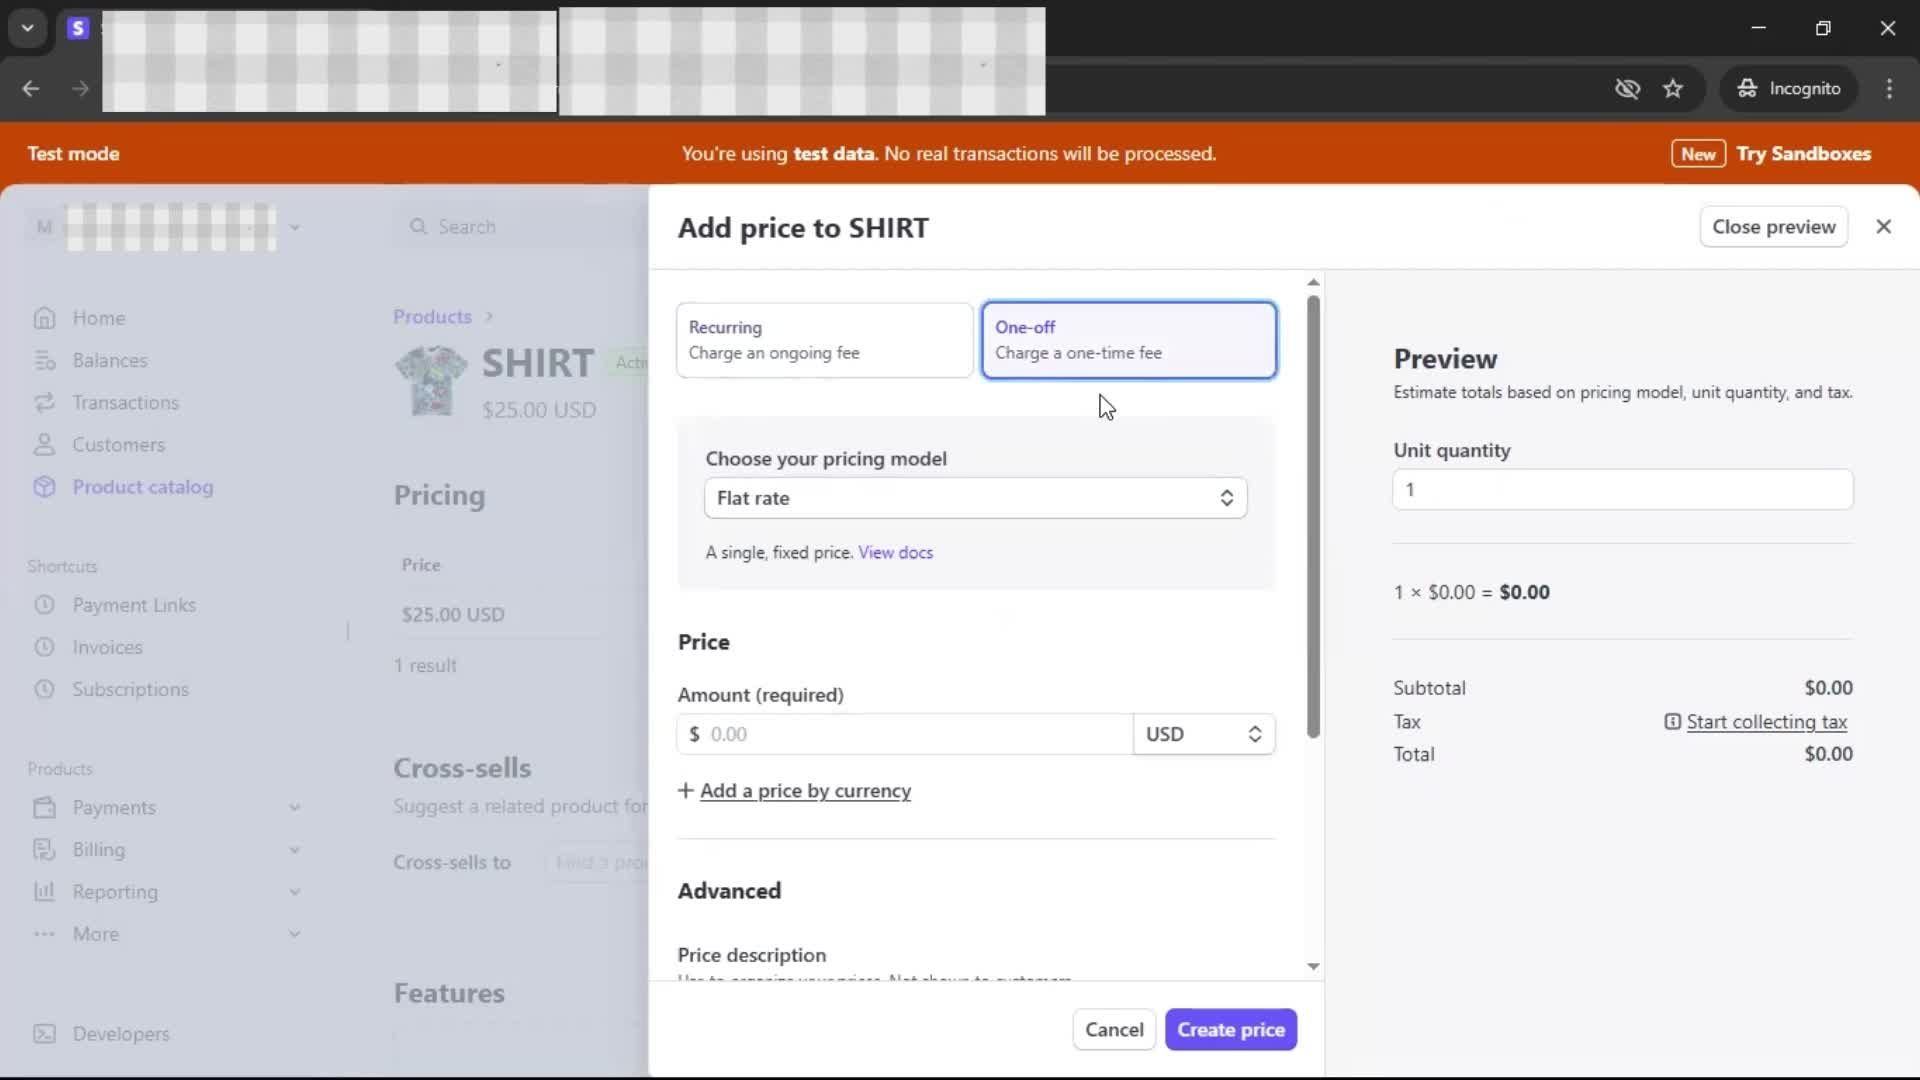Click the Home icon in sidebar

click(44, 318)
